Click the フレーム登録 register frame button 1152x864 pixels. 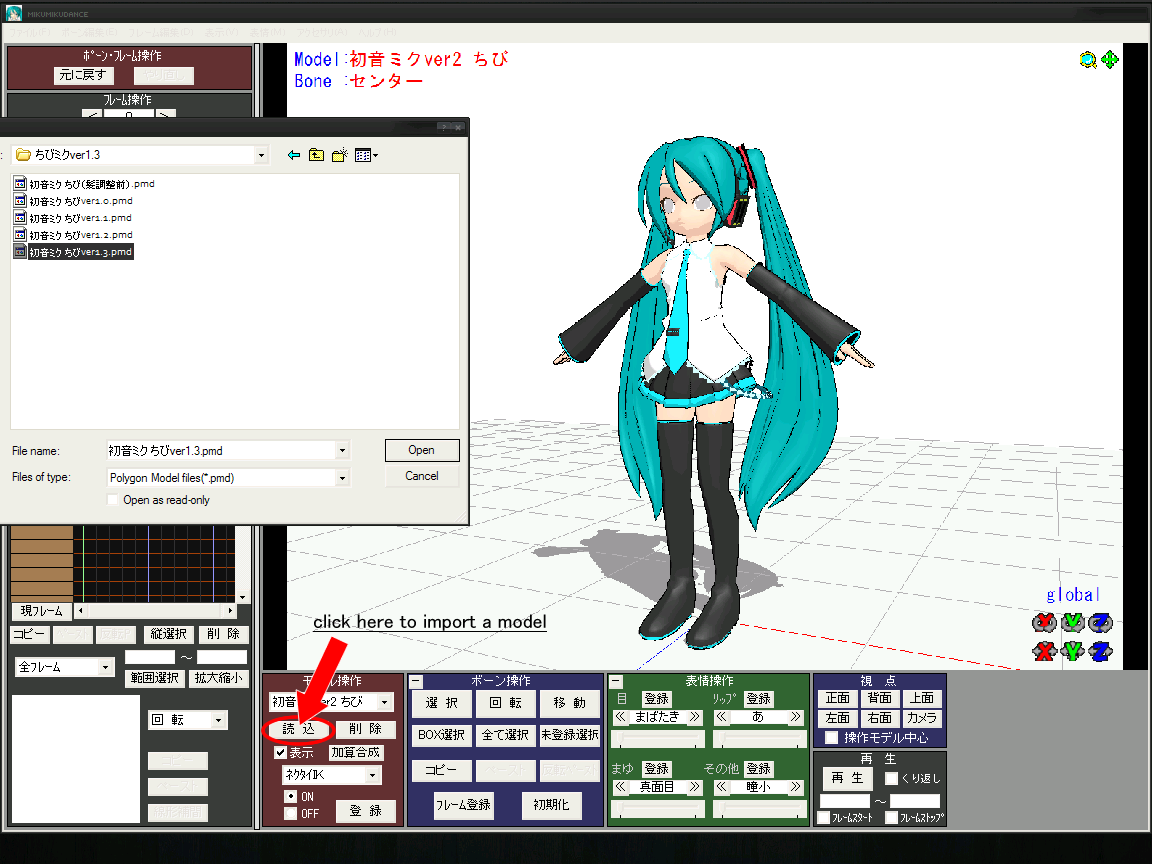[x=463, y=805]
